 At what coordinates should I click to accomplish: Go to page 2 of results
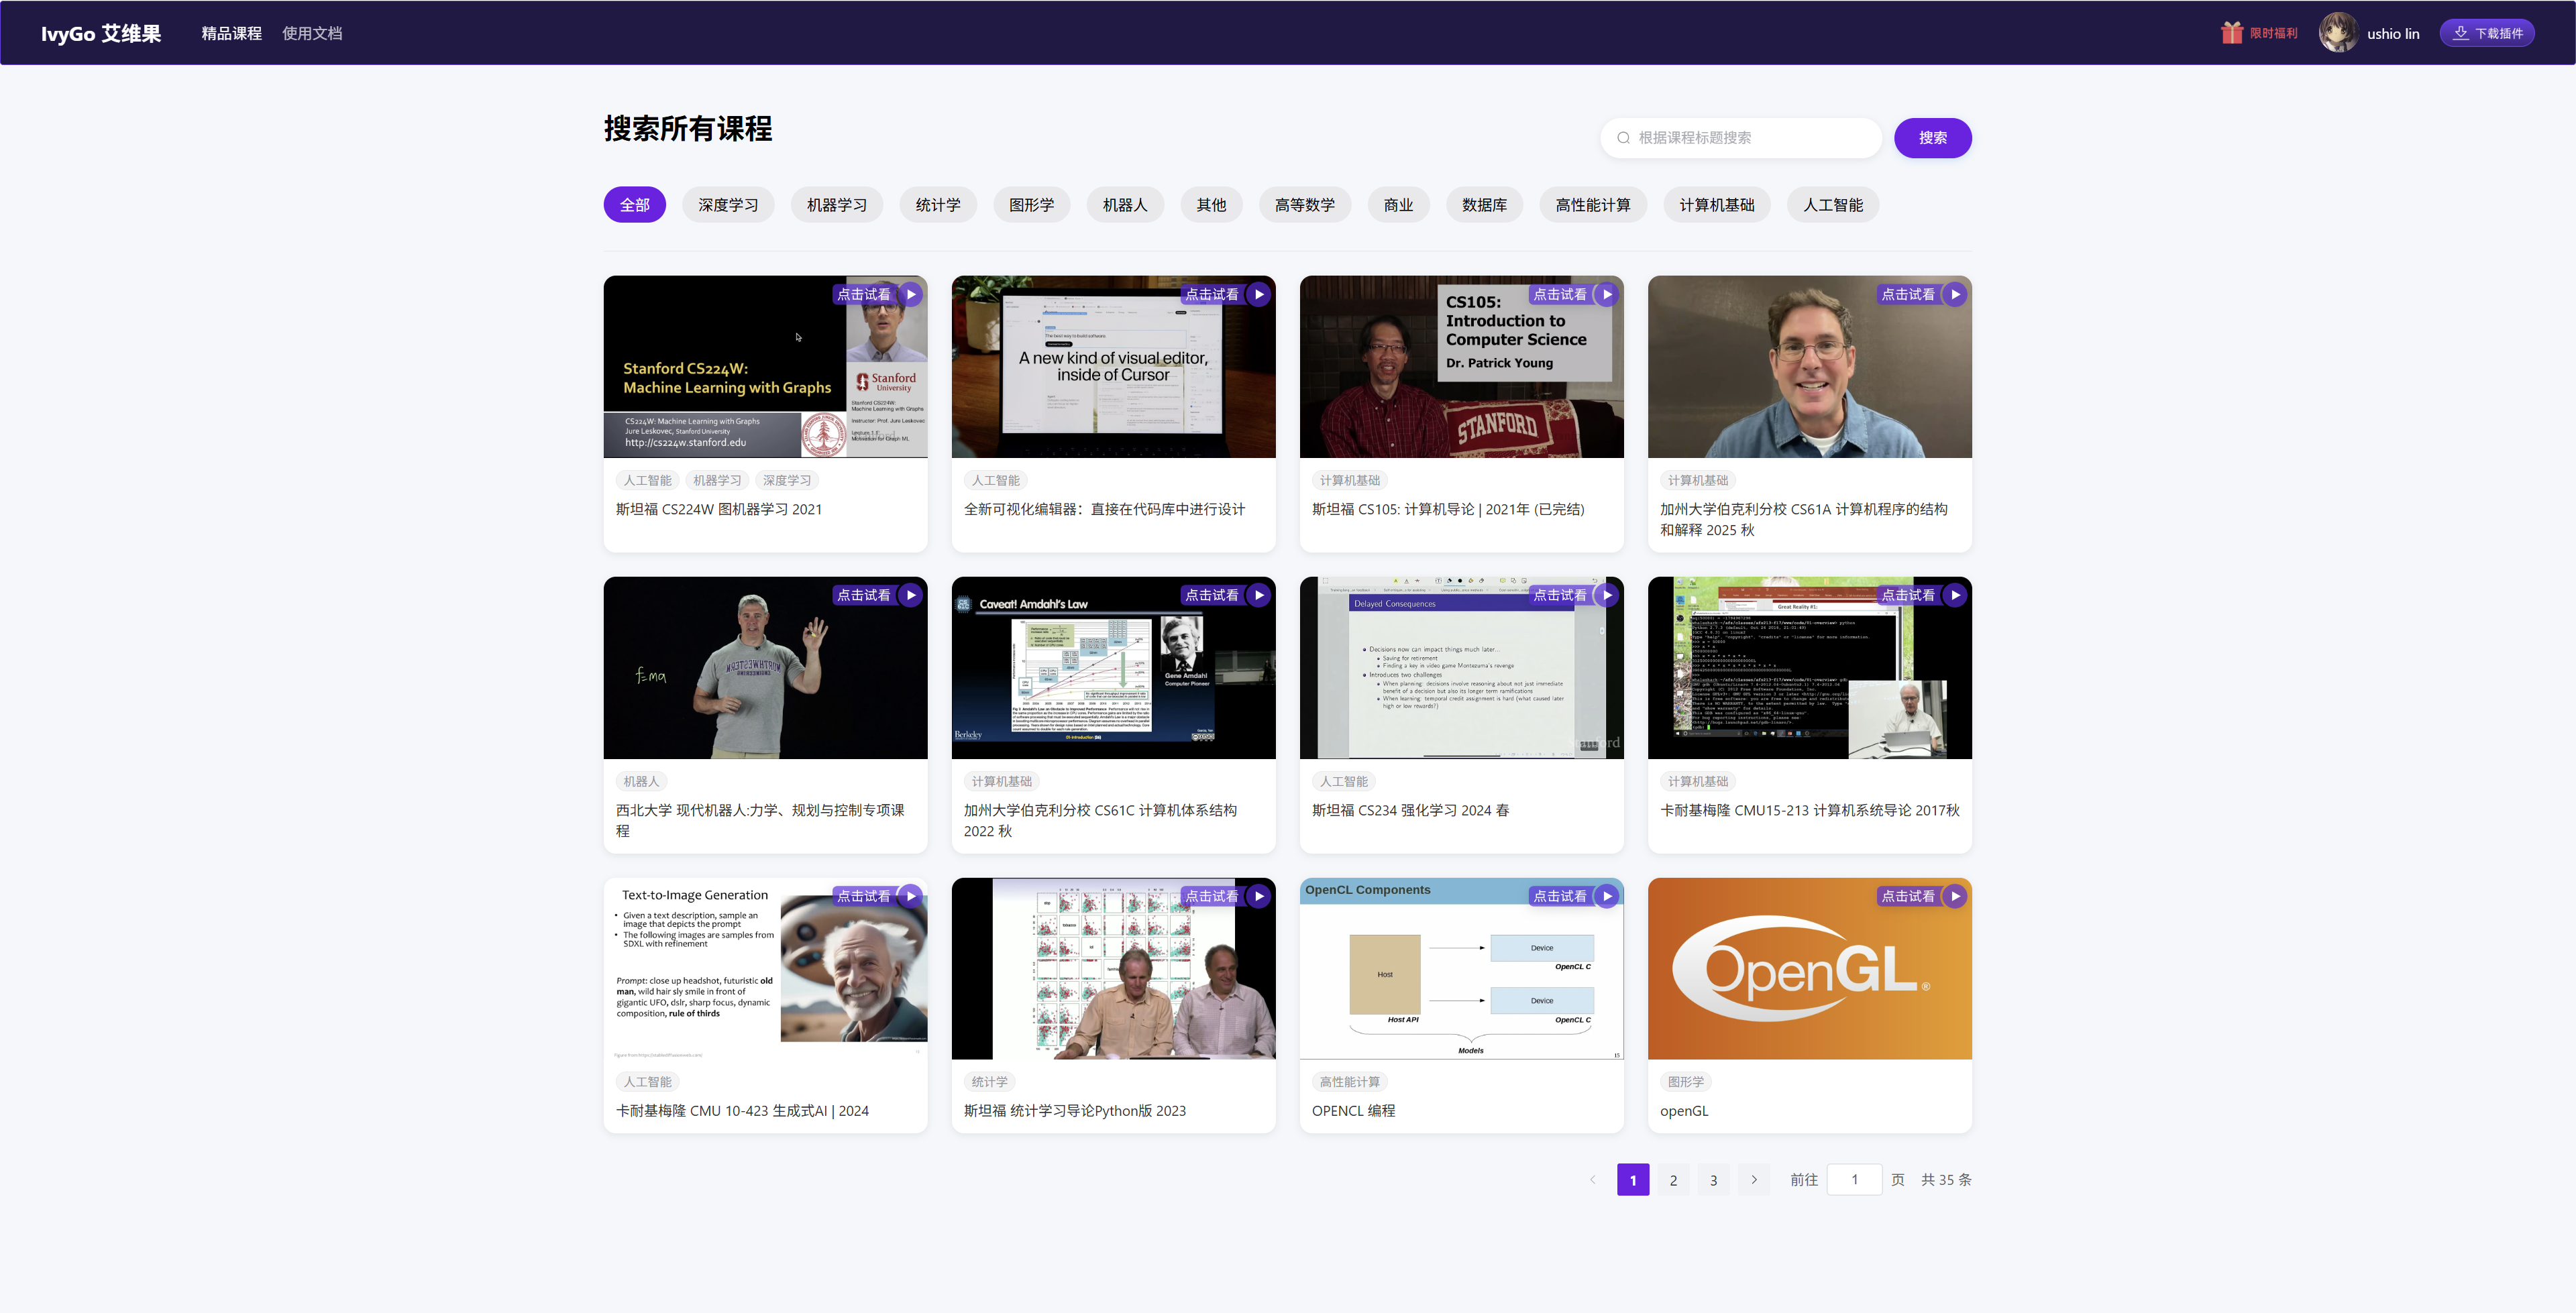click(x=1673, y=1180)
